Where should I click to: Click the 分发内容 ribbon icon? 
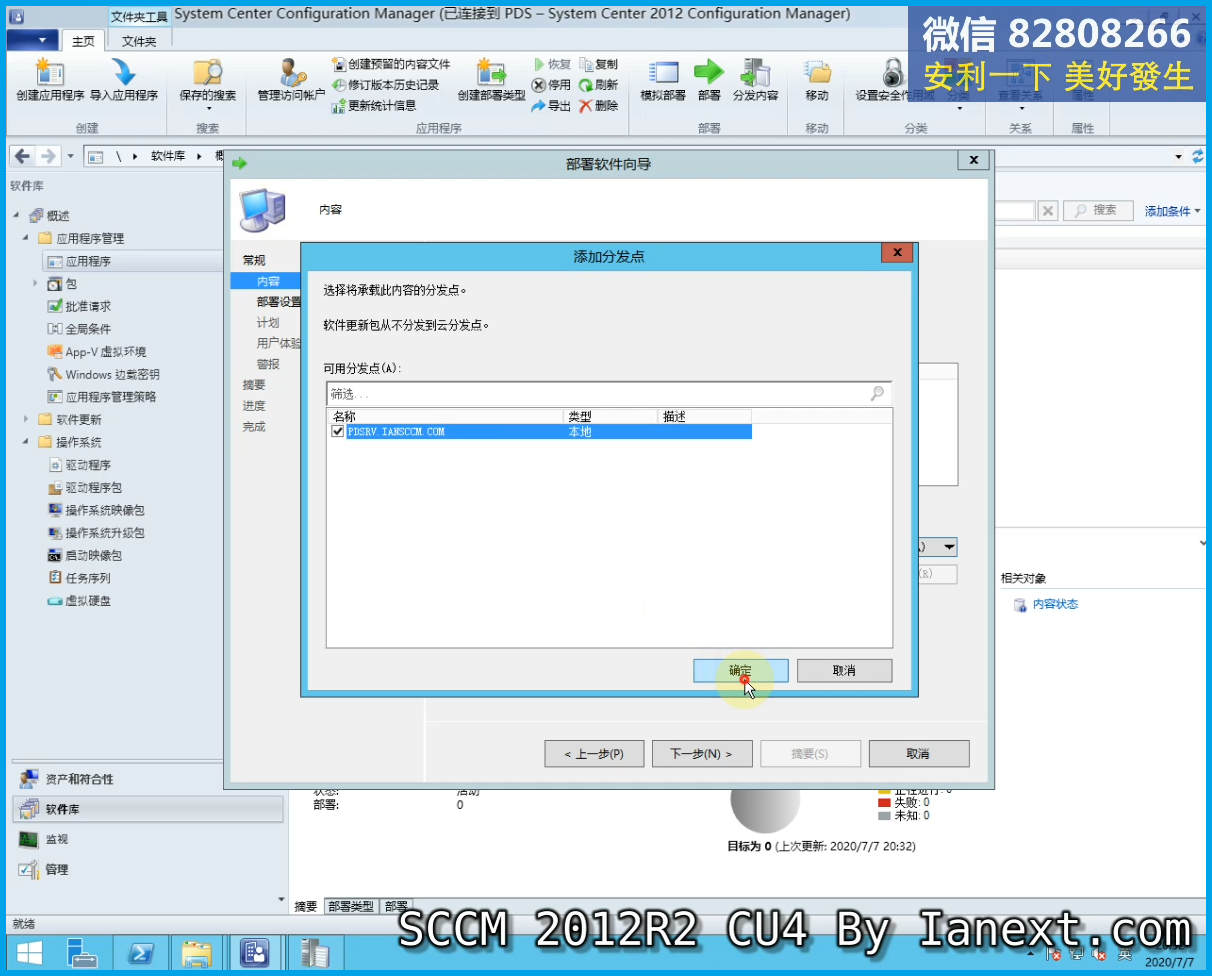point(755,80)
